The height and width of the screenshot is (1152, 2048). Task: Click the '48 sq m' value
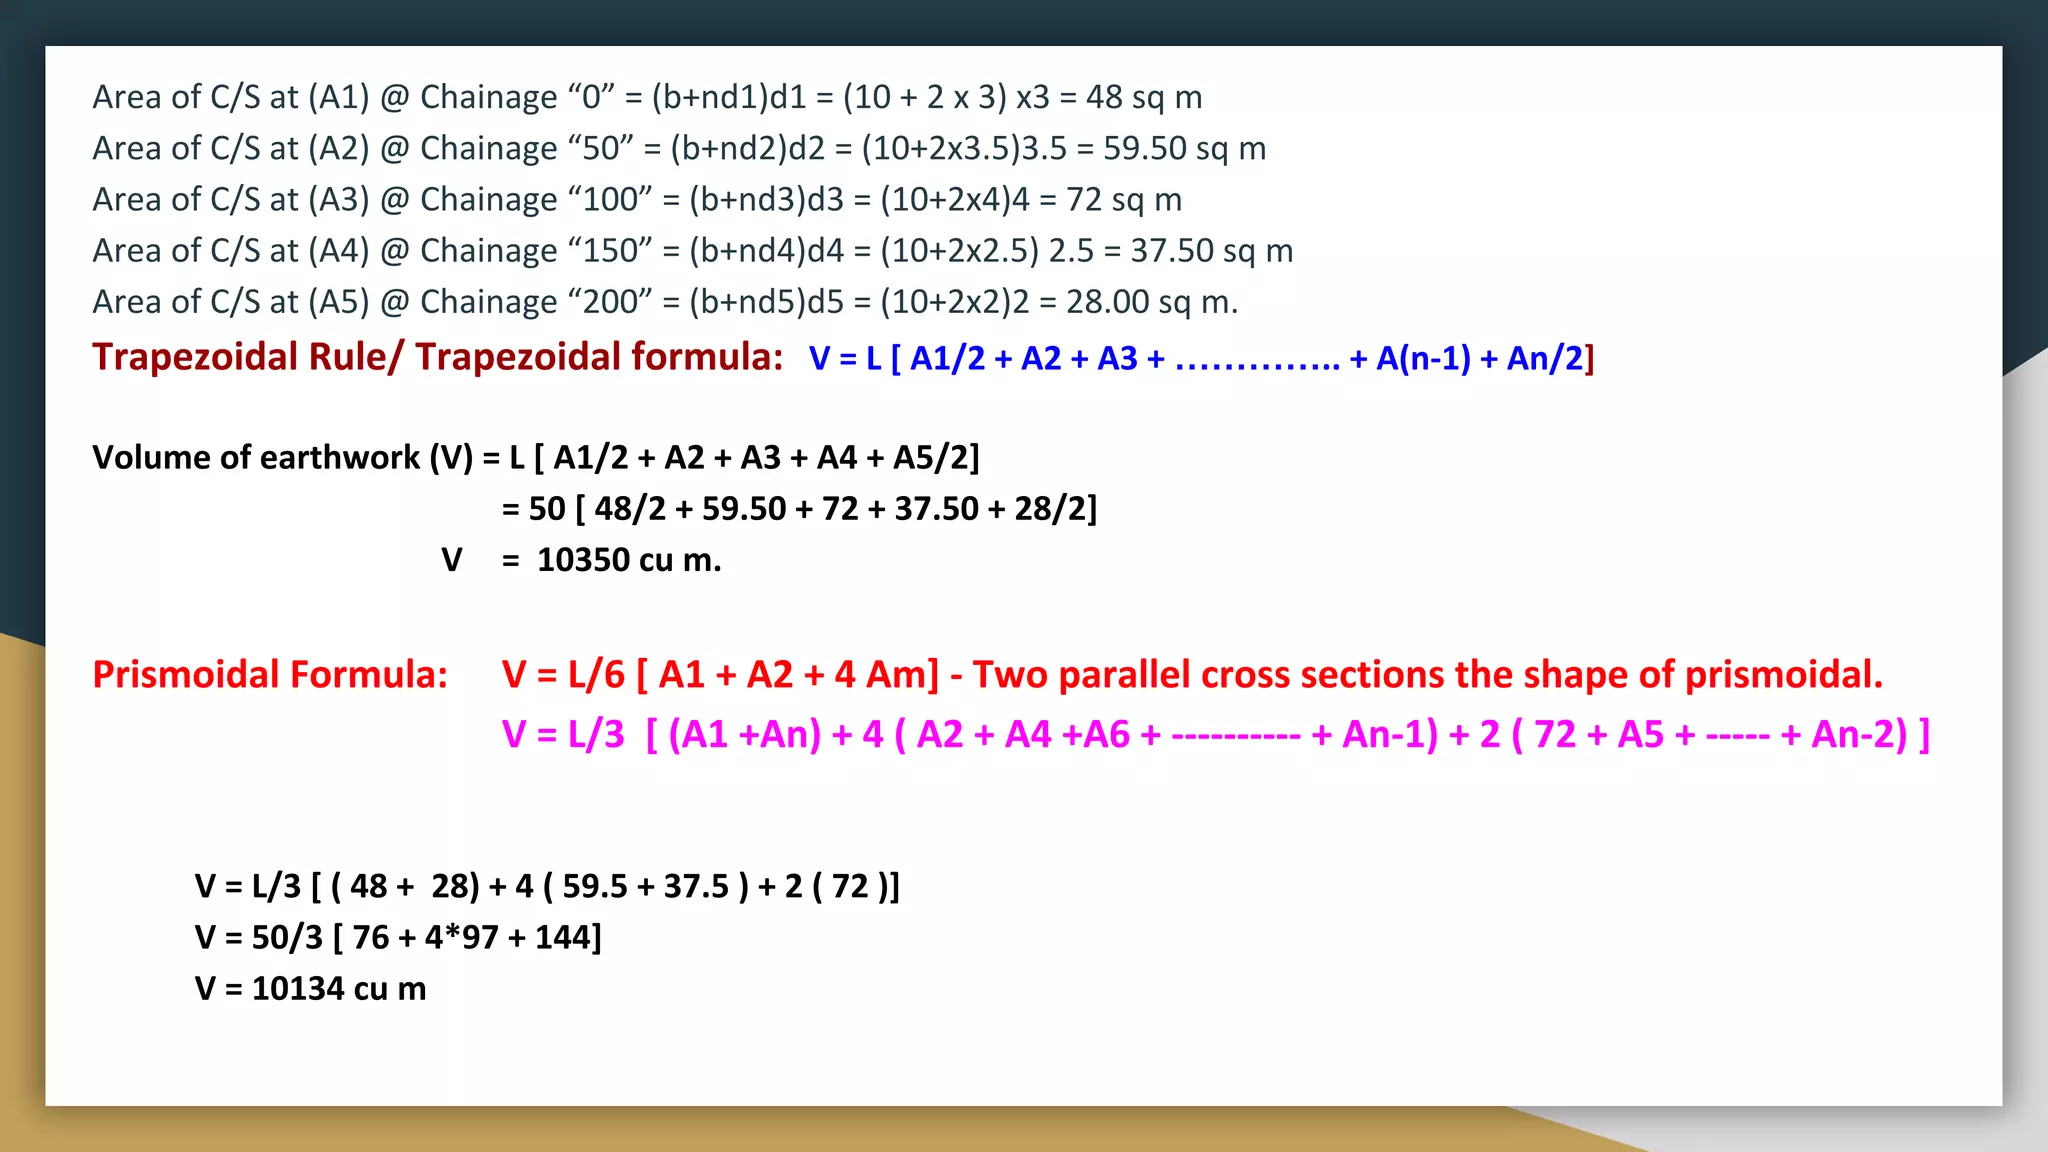(1143, 97)
